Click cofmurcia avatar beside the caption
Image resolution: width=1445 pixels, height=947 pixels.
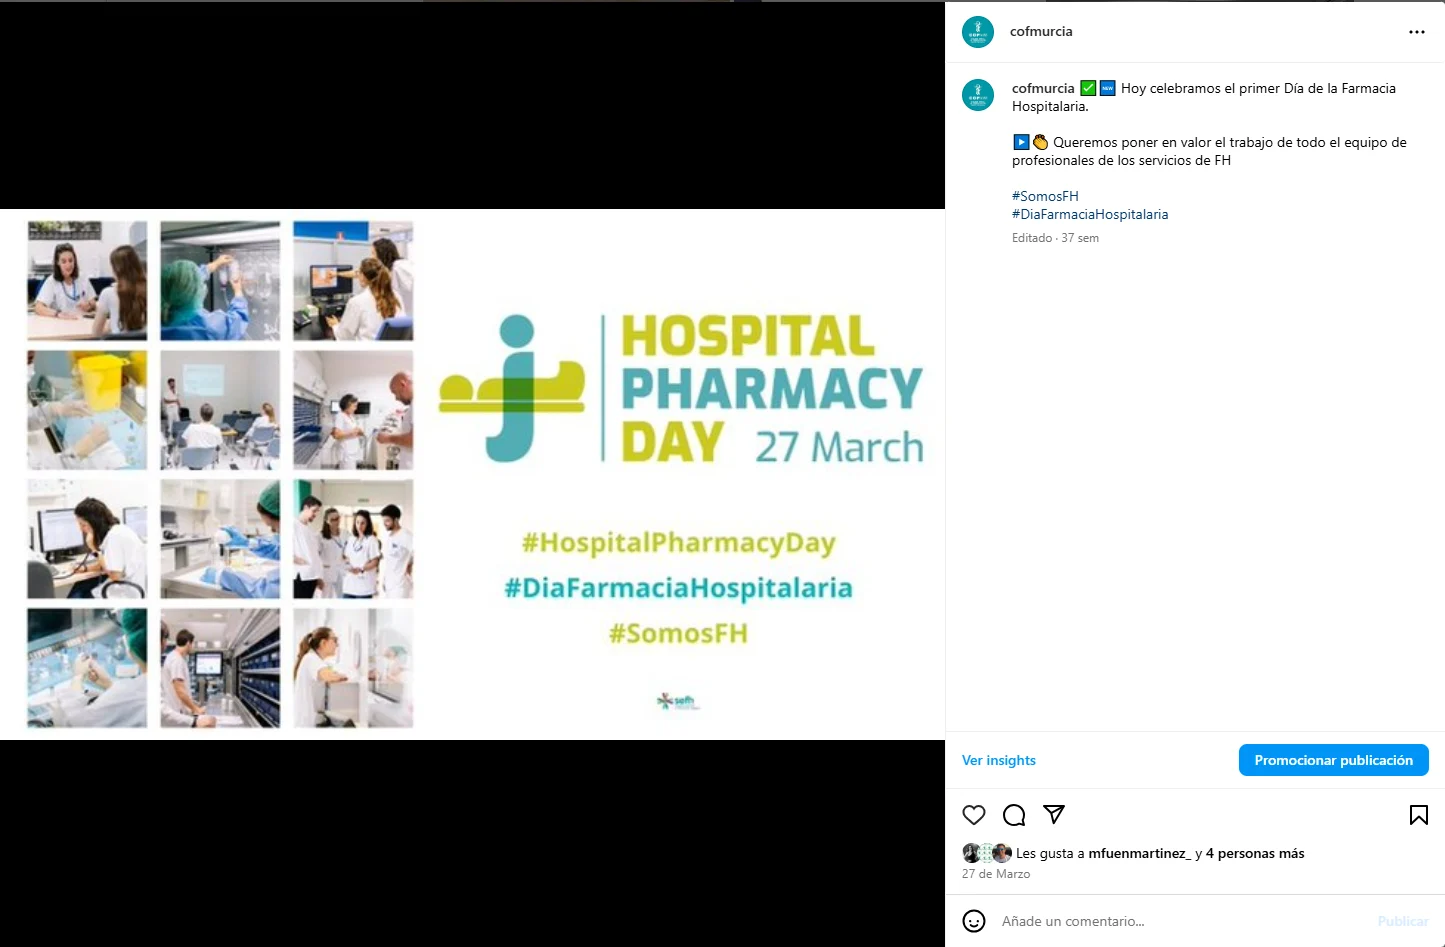978,95
